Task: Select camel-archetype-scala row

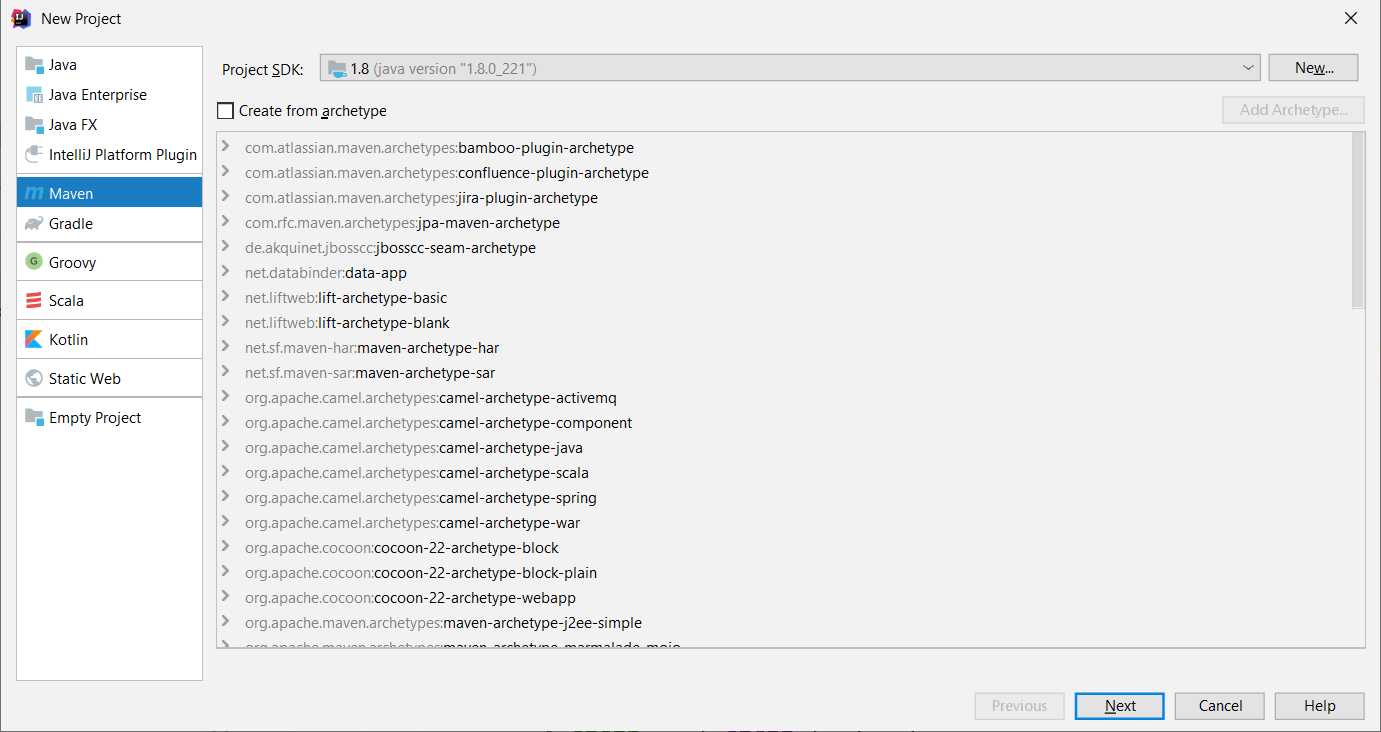Action: pyautogui.click(x=783, y=473)
